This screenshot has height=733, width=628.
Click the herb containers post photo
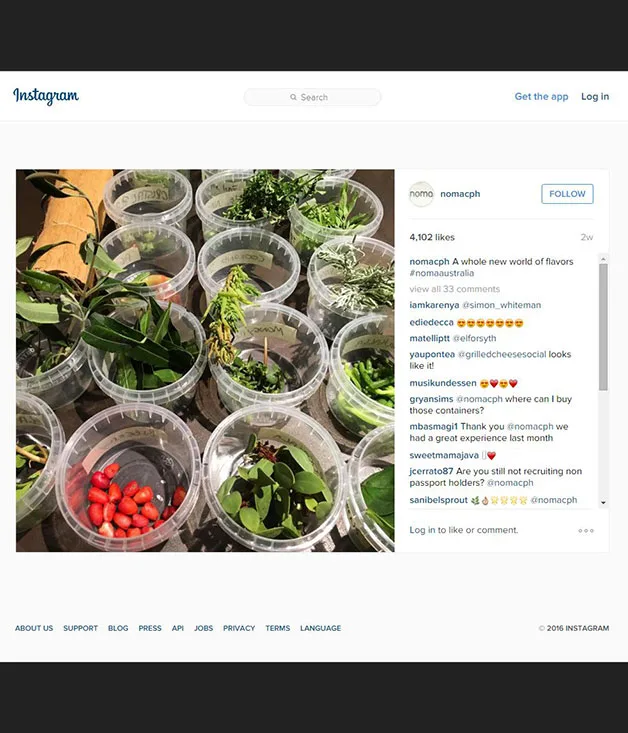[205, 360]
